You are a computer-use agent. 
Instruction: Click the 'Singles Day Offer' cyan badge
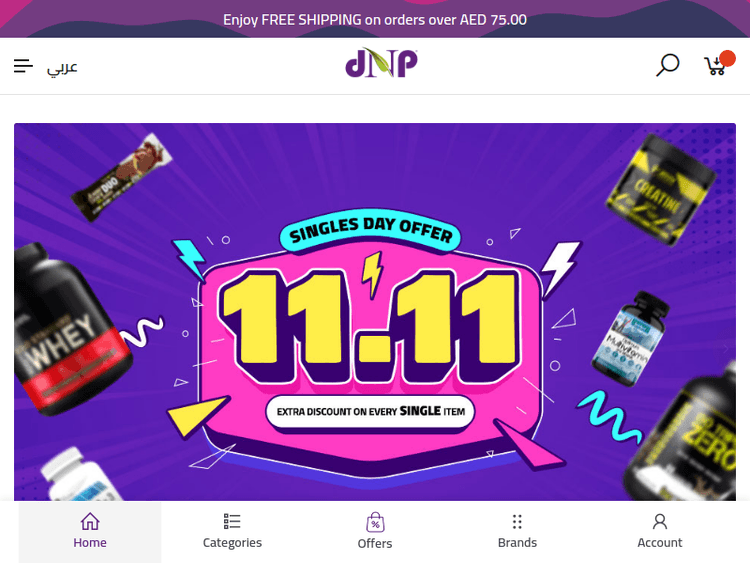370,231
